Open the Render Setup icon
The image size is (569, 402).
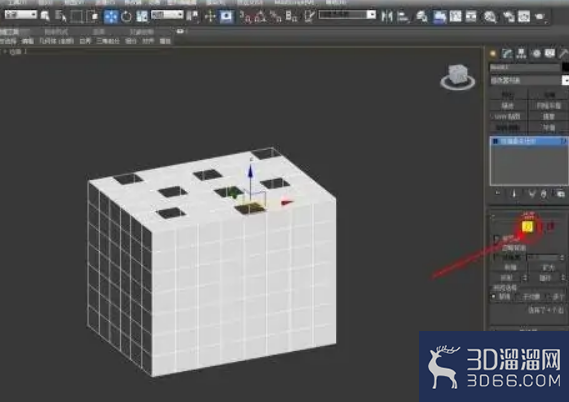509,16
